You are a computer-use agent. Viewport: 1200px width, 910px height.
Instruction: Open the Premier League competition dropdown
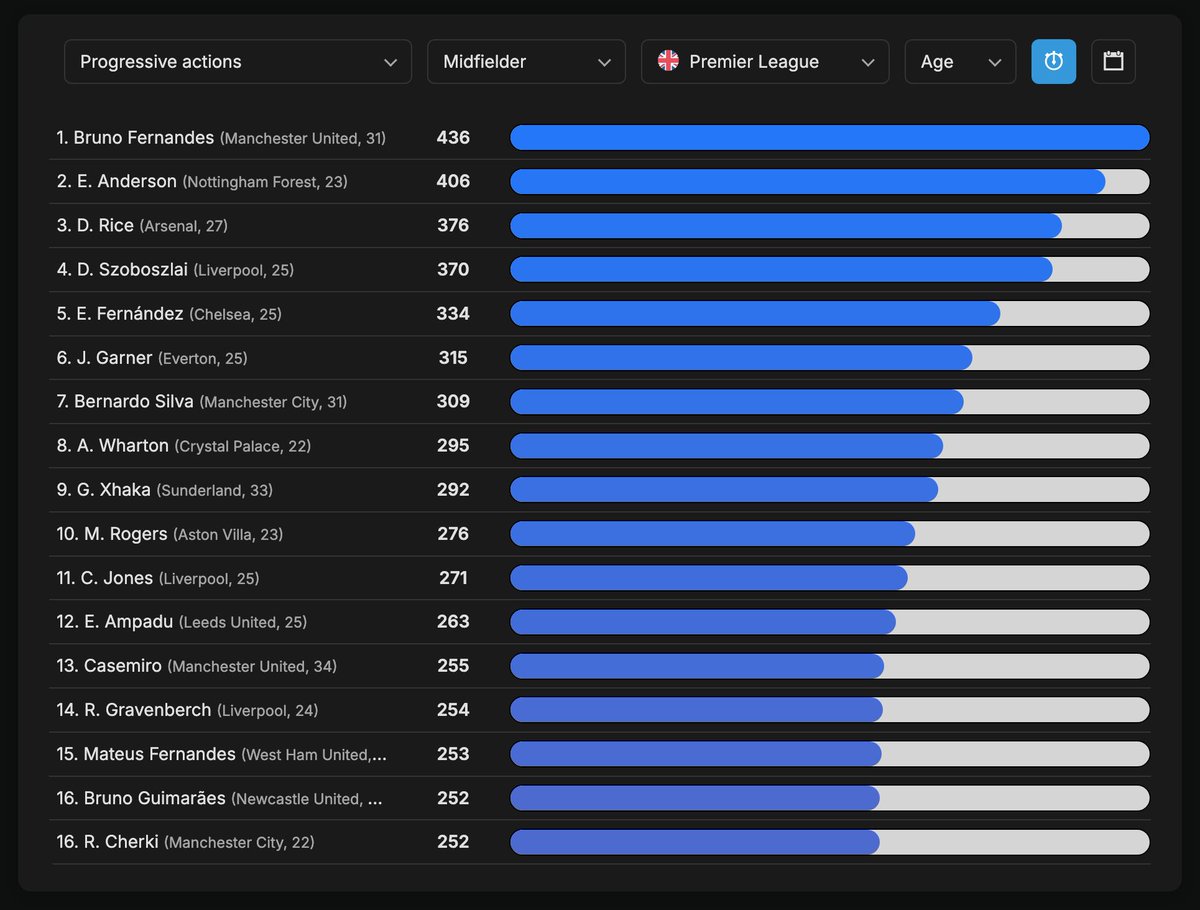point(765,62)
